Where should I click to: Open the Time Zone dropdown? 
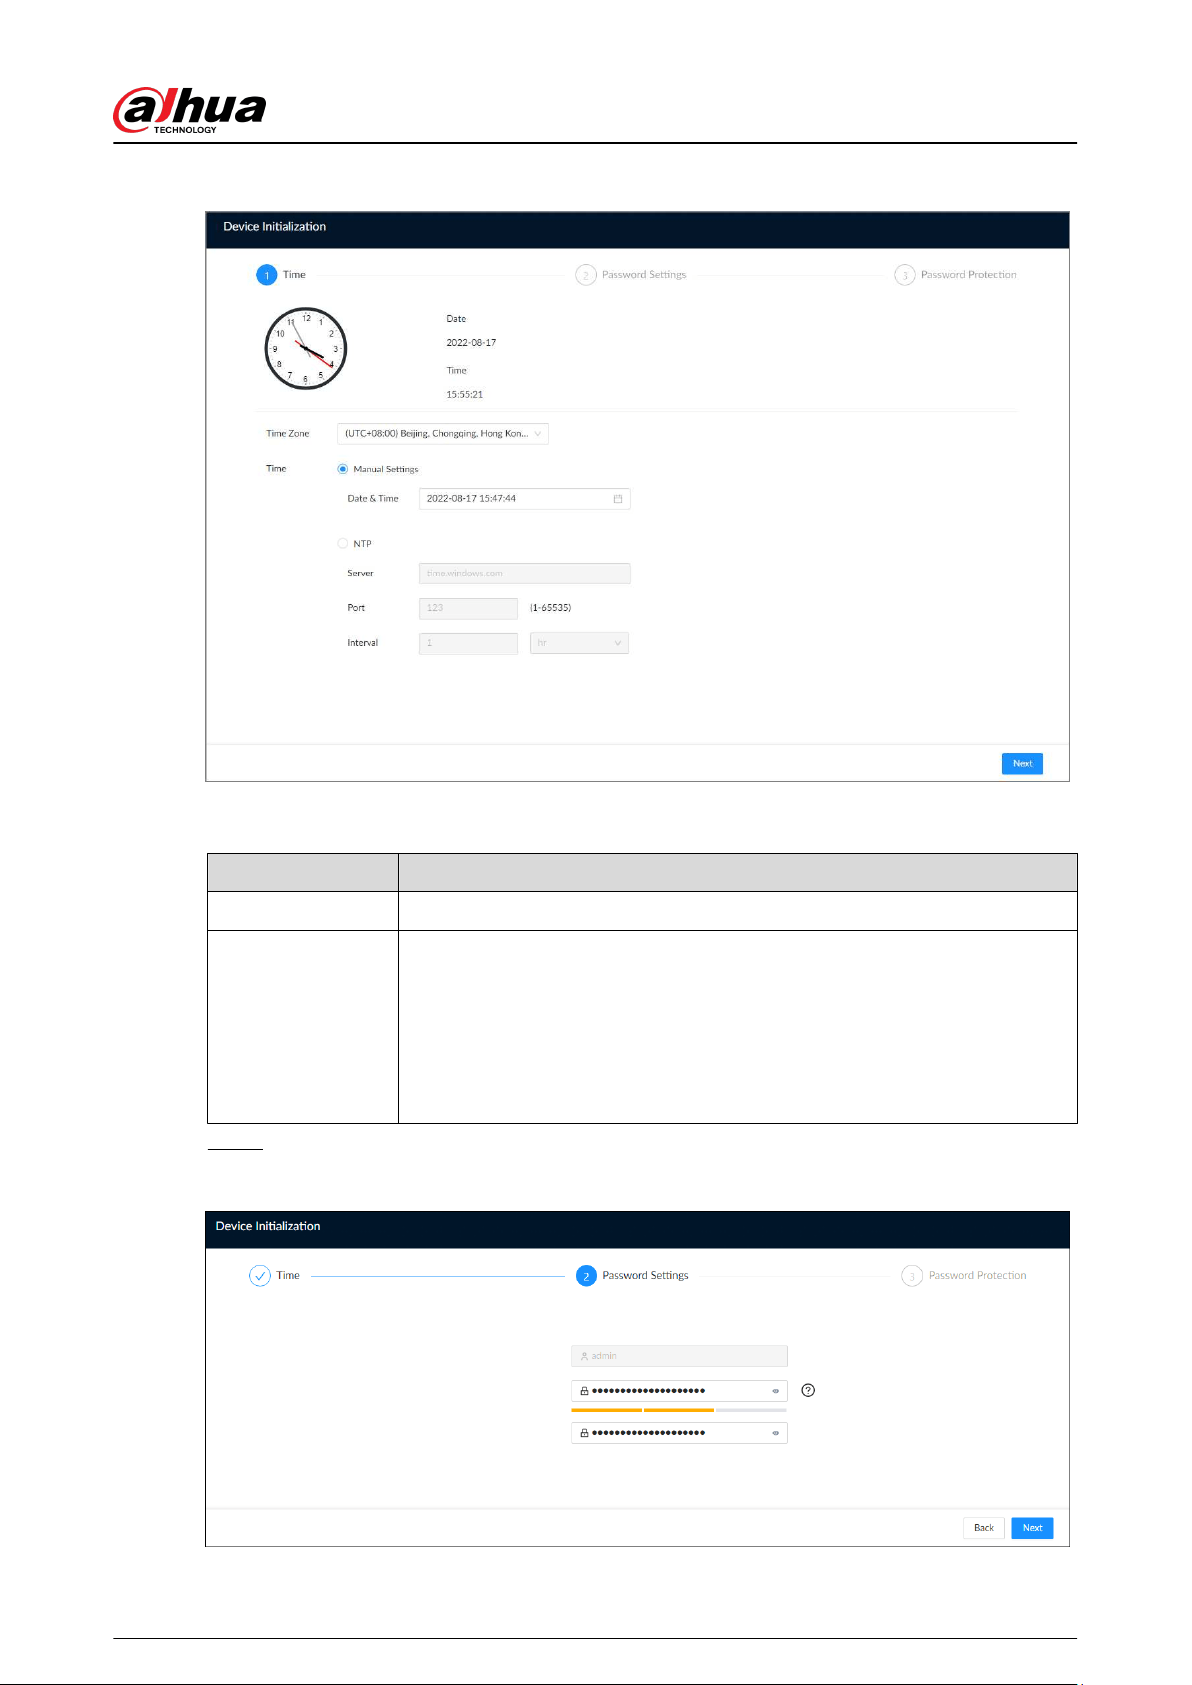coord(443,434)
